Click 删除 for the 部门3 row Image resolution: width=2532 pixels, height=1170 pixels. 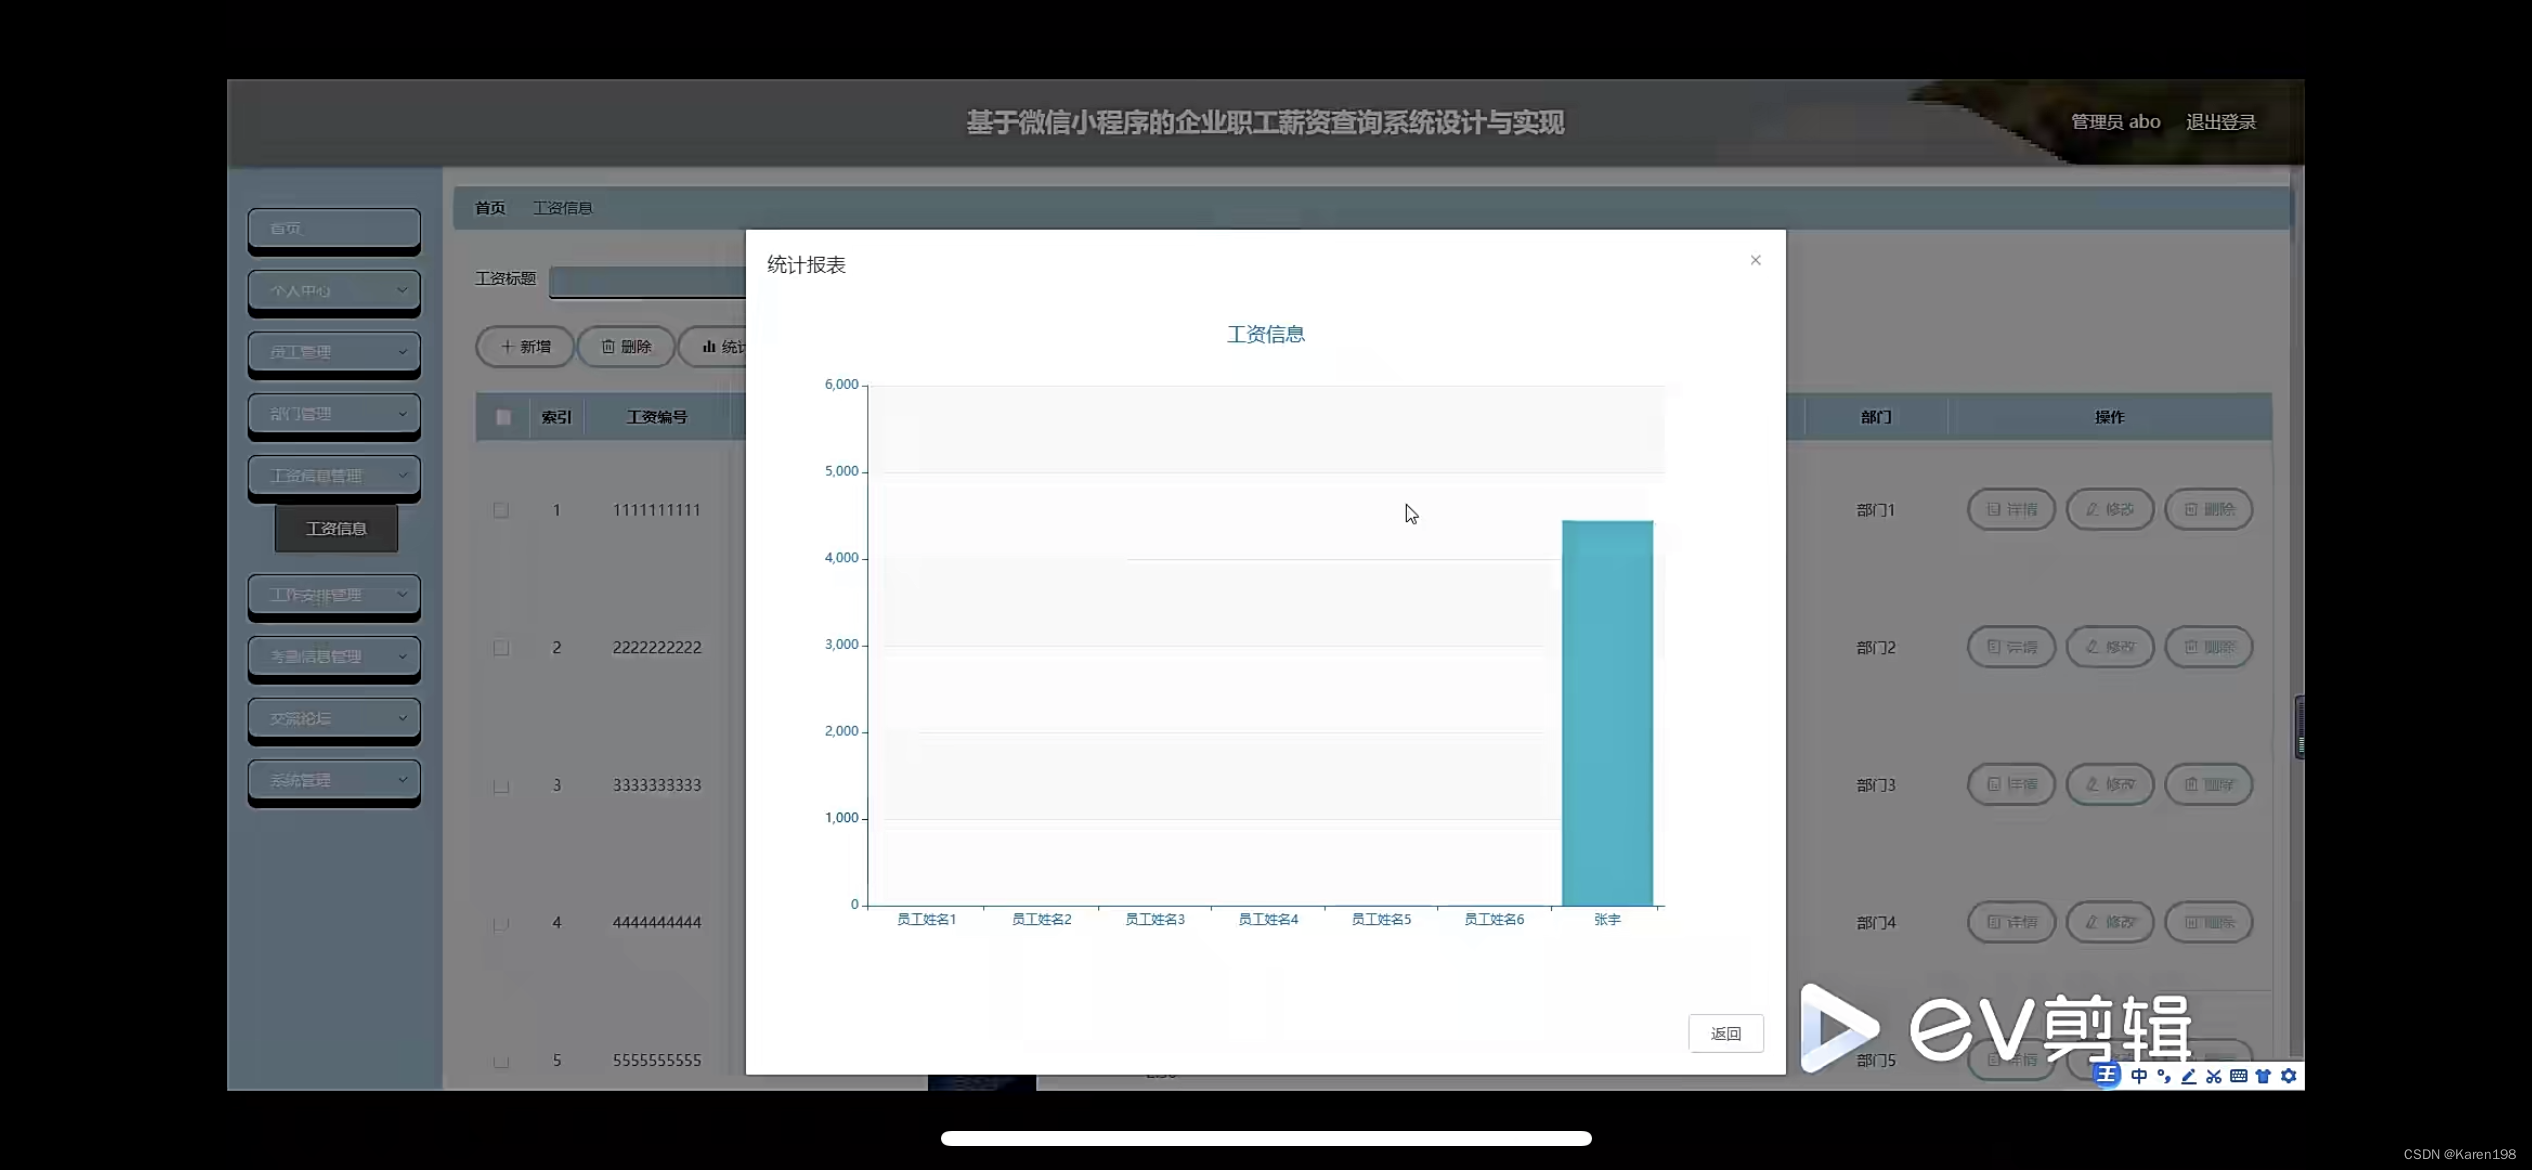[x=2208, y=785]
